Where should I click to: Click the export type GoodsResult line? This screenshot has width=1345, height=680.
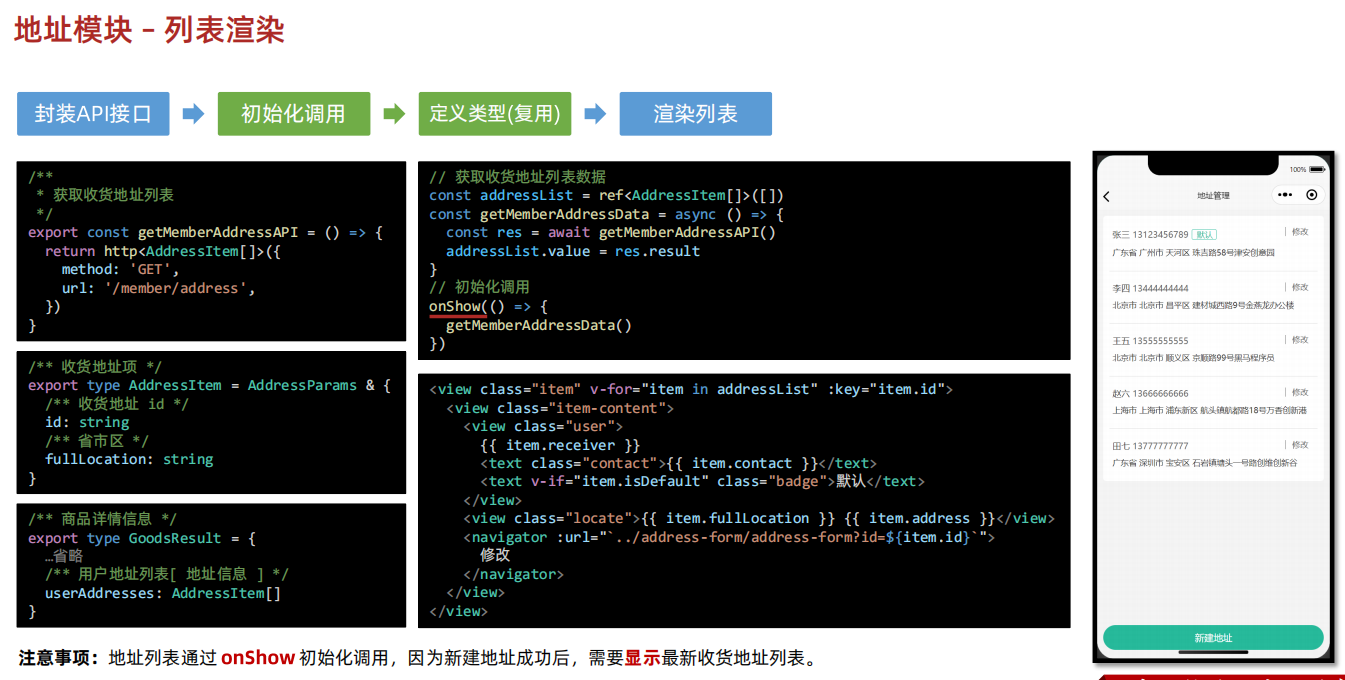[x=142, y=538]
